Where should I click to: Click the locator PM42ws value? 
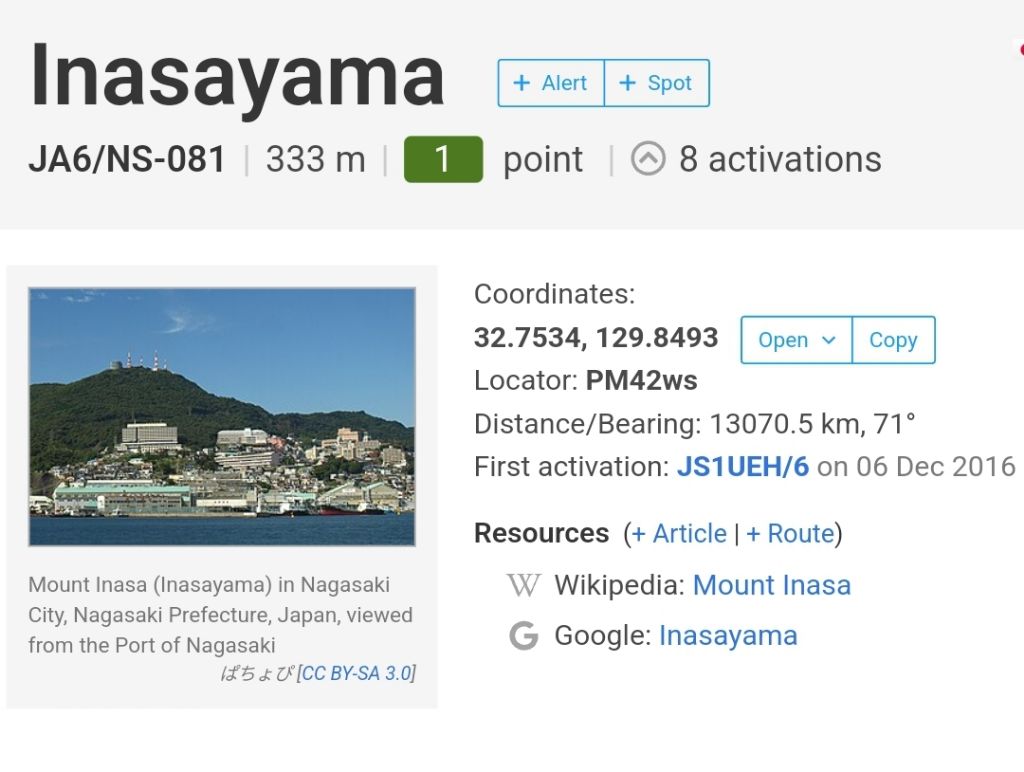641,381
